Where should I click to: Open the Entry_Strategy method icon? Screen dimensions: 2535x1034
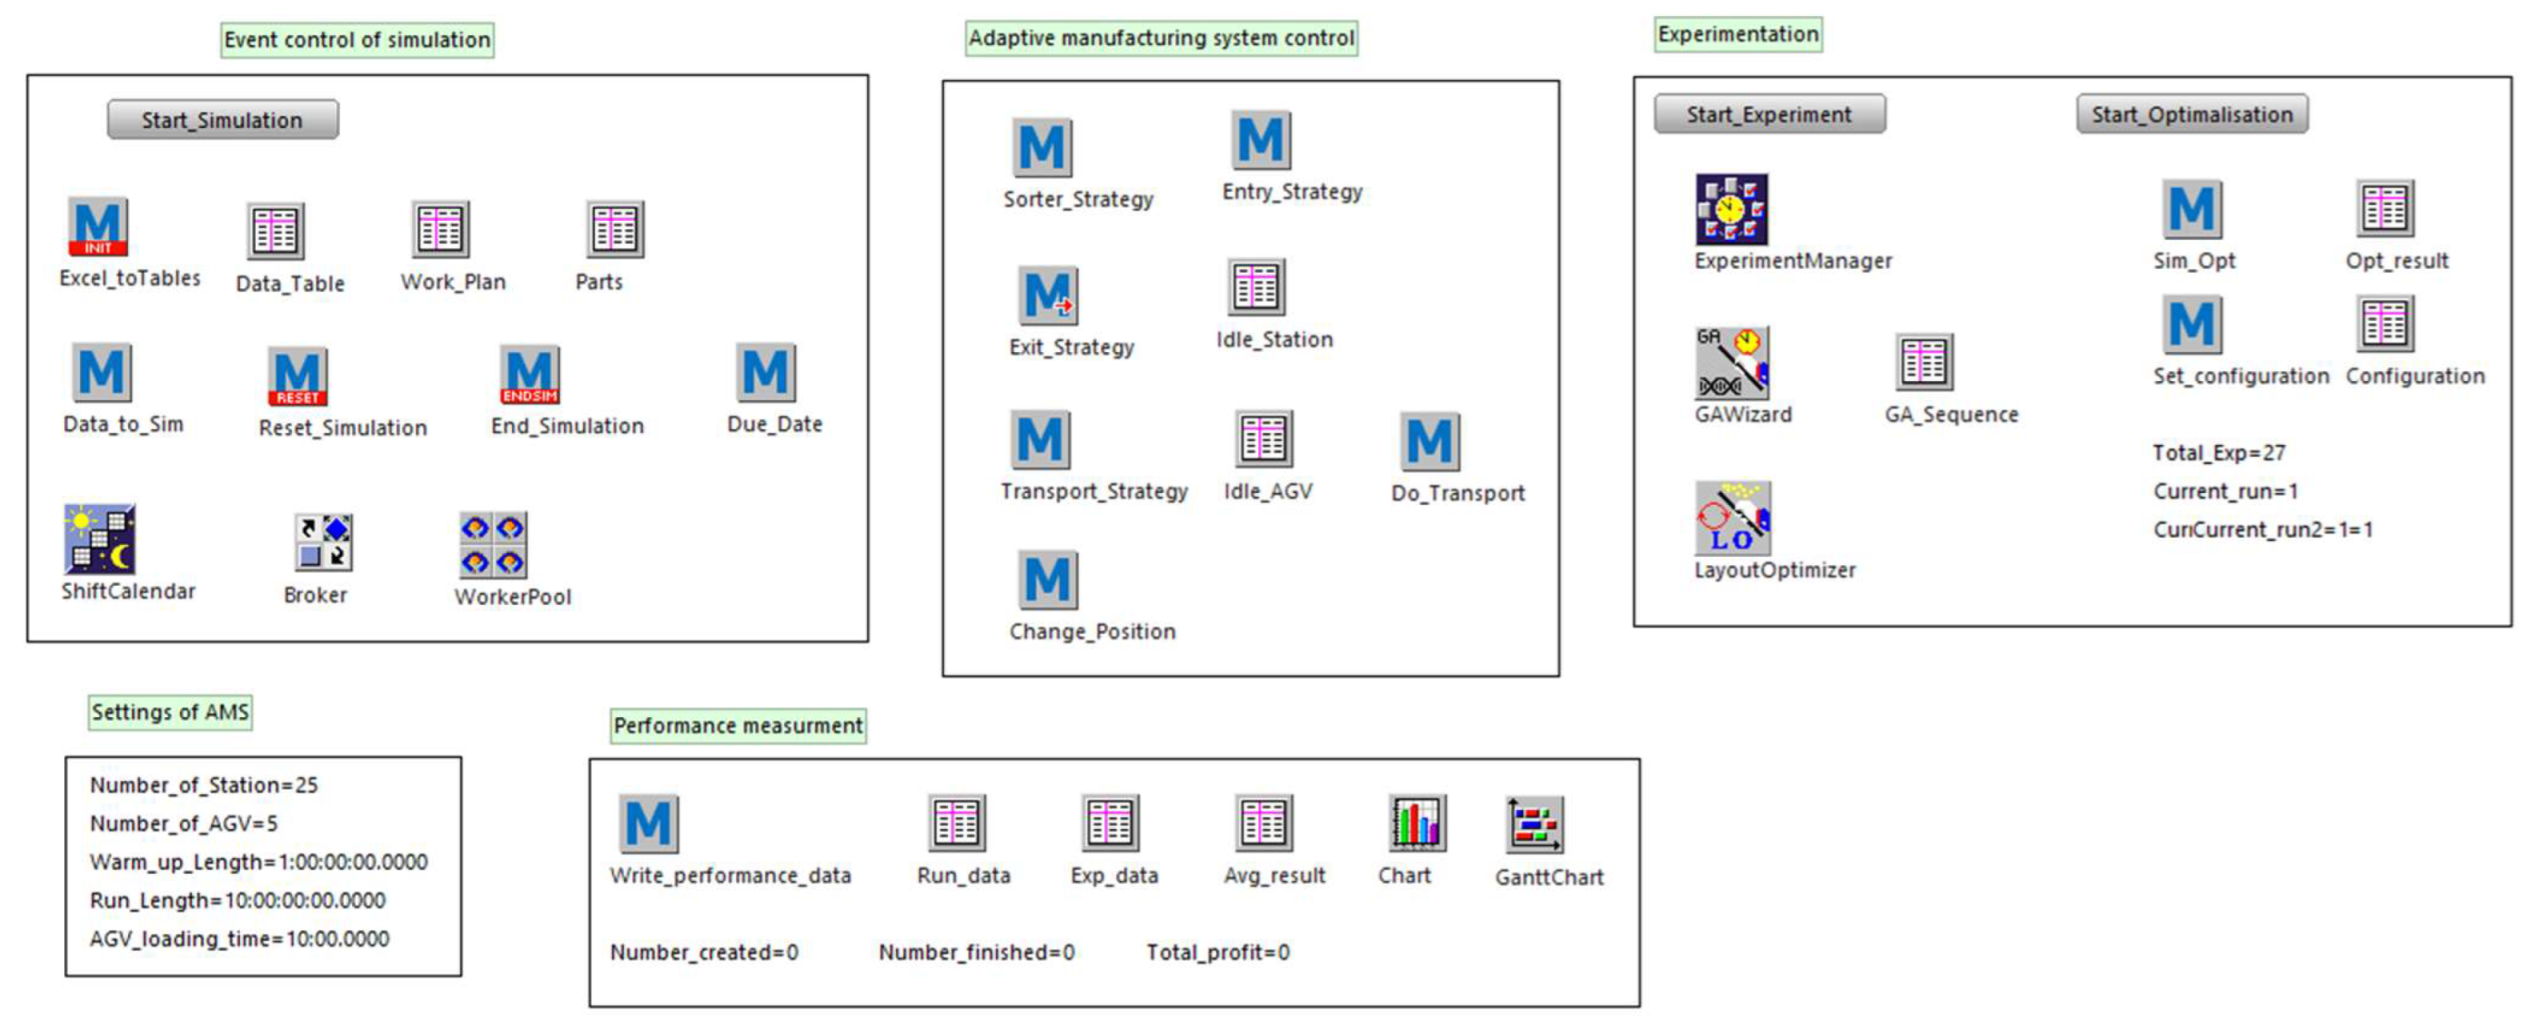[1260, 140]
